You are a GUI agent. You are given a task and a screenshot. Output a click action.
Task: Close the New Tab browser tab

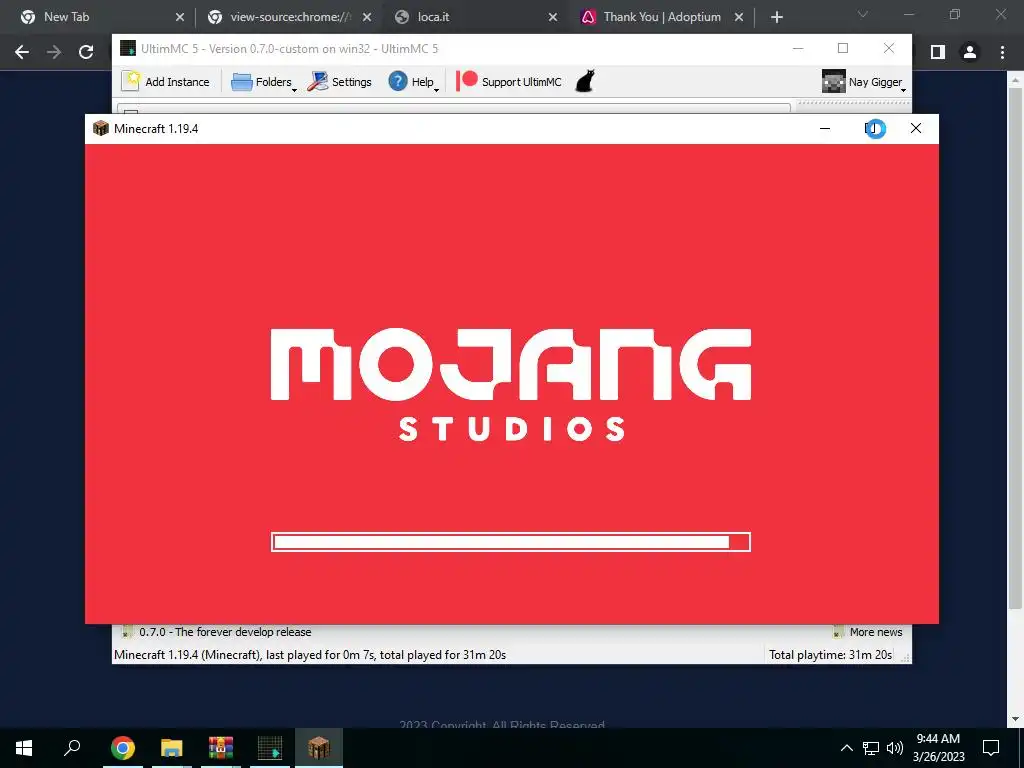point(180,17)
